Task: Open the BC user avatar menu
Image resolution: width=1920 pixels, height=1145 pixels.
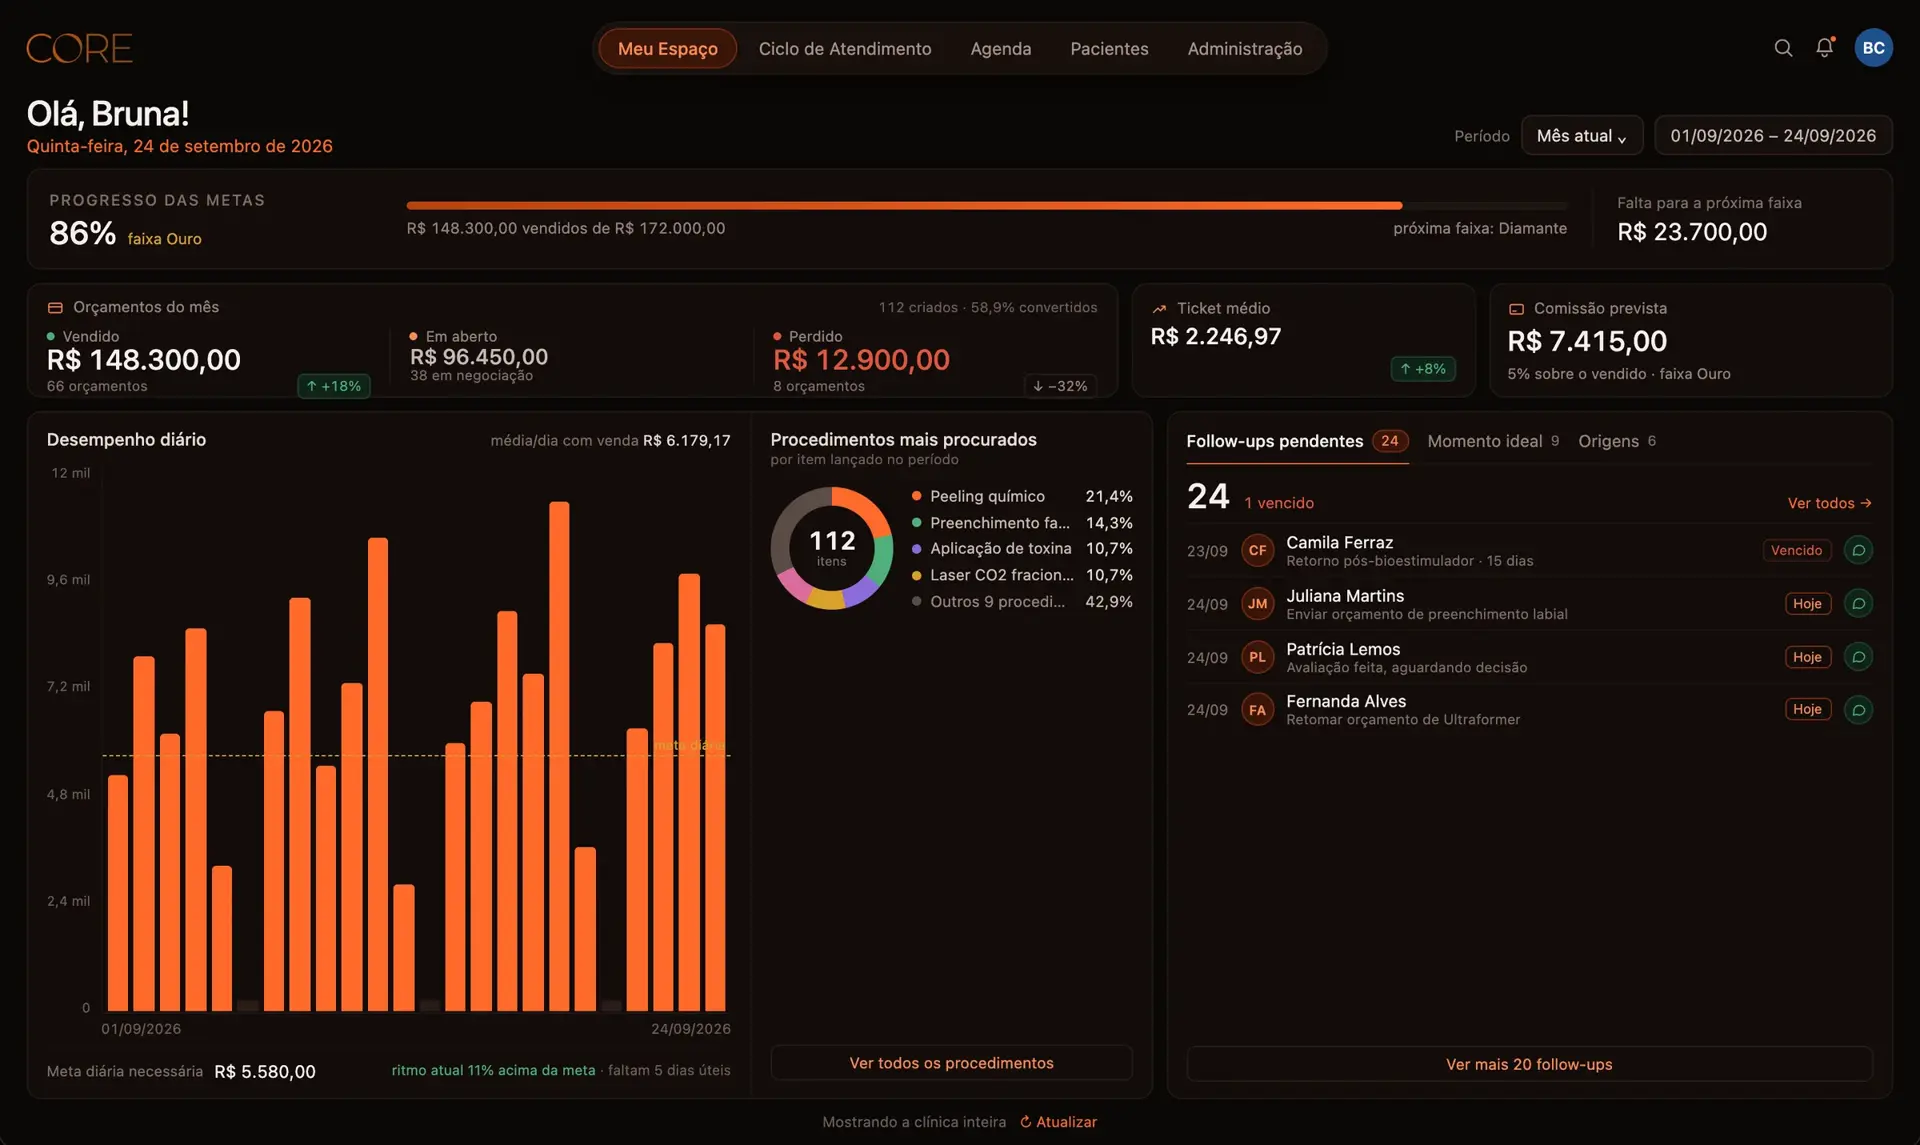Action: coord(1873,48)
